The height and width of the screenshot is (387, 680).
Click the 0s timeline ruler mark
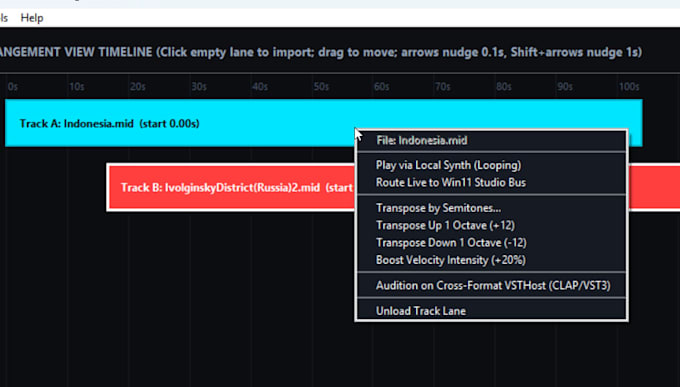(x=13, y=87)
